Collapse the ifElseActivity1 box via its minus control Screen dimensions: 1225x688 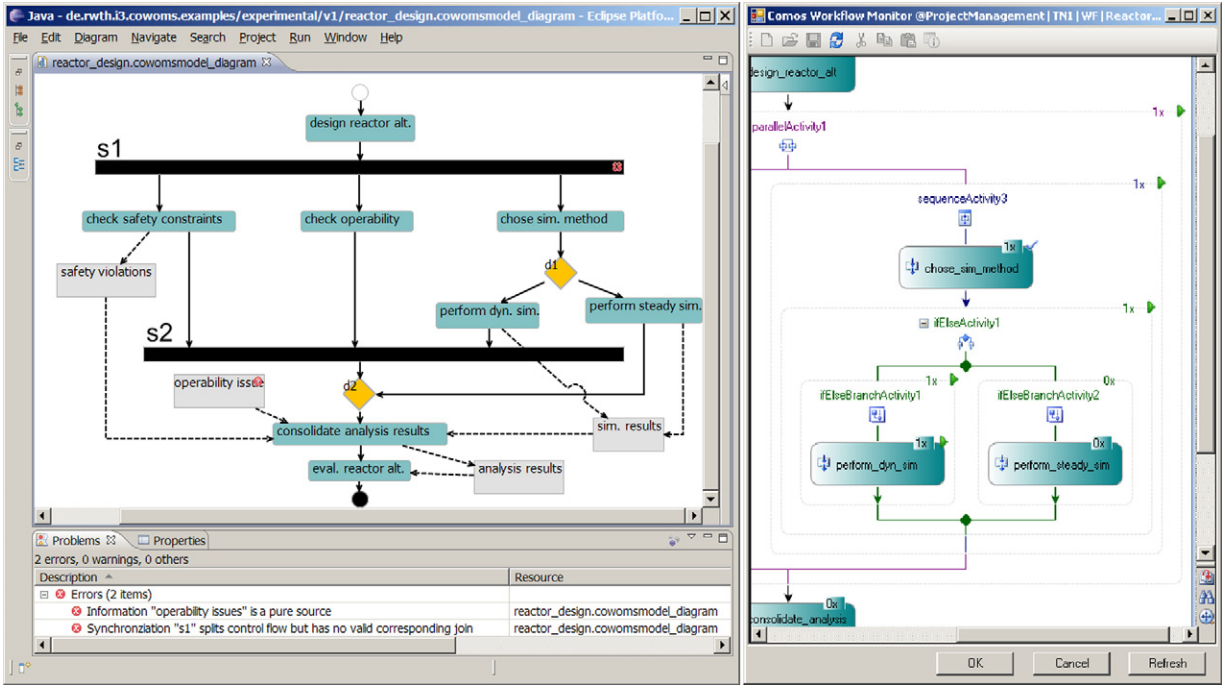[924, 323]
